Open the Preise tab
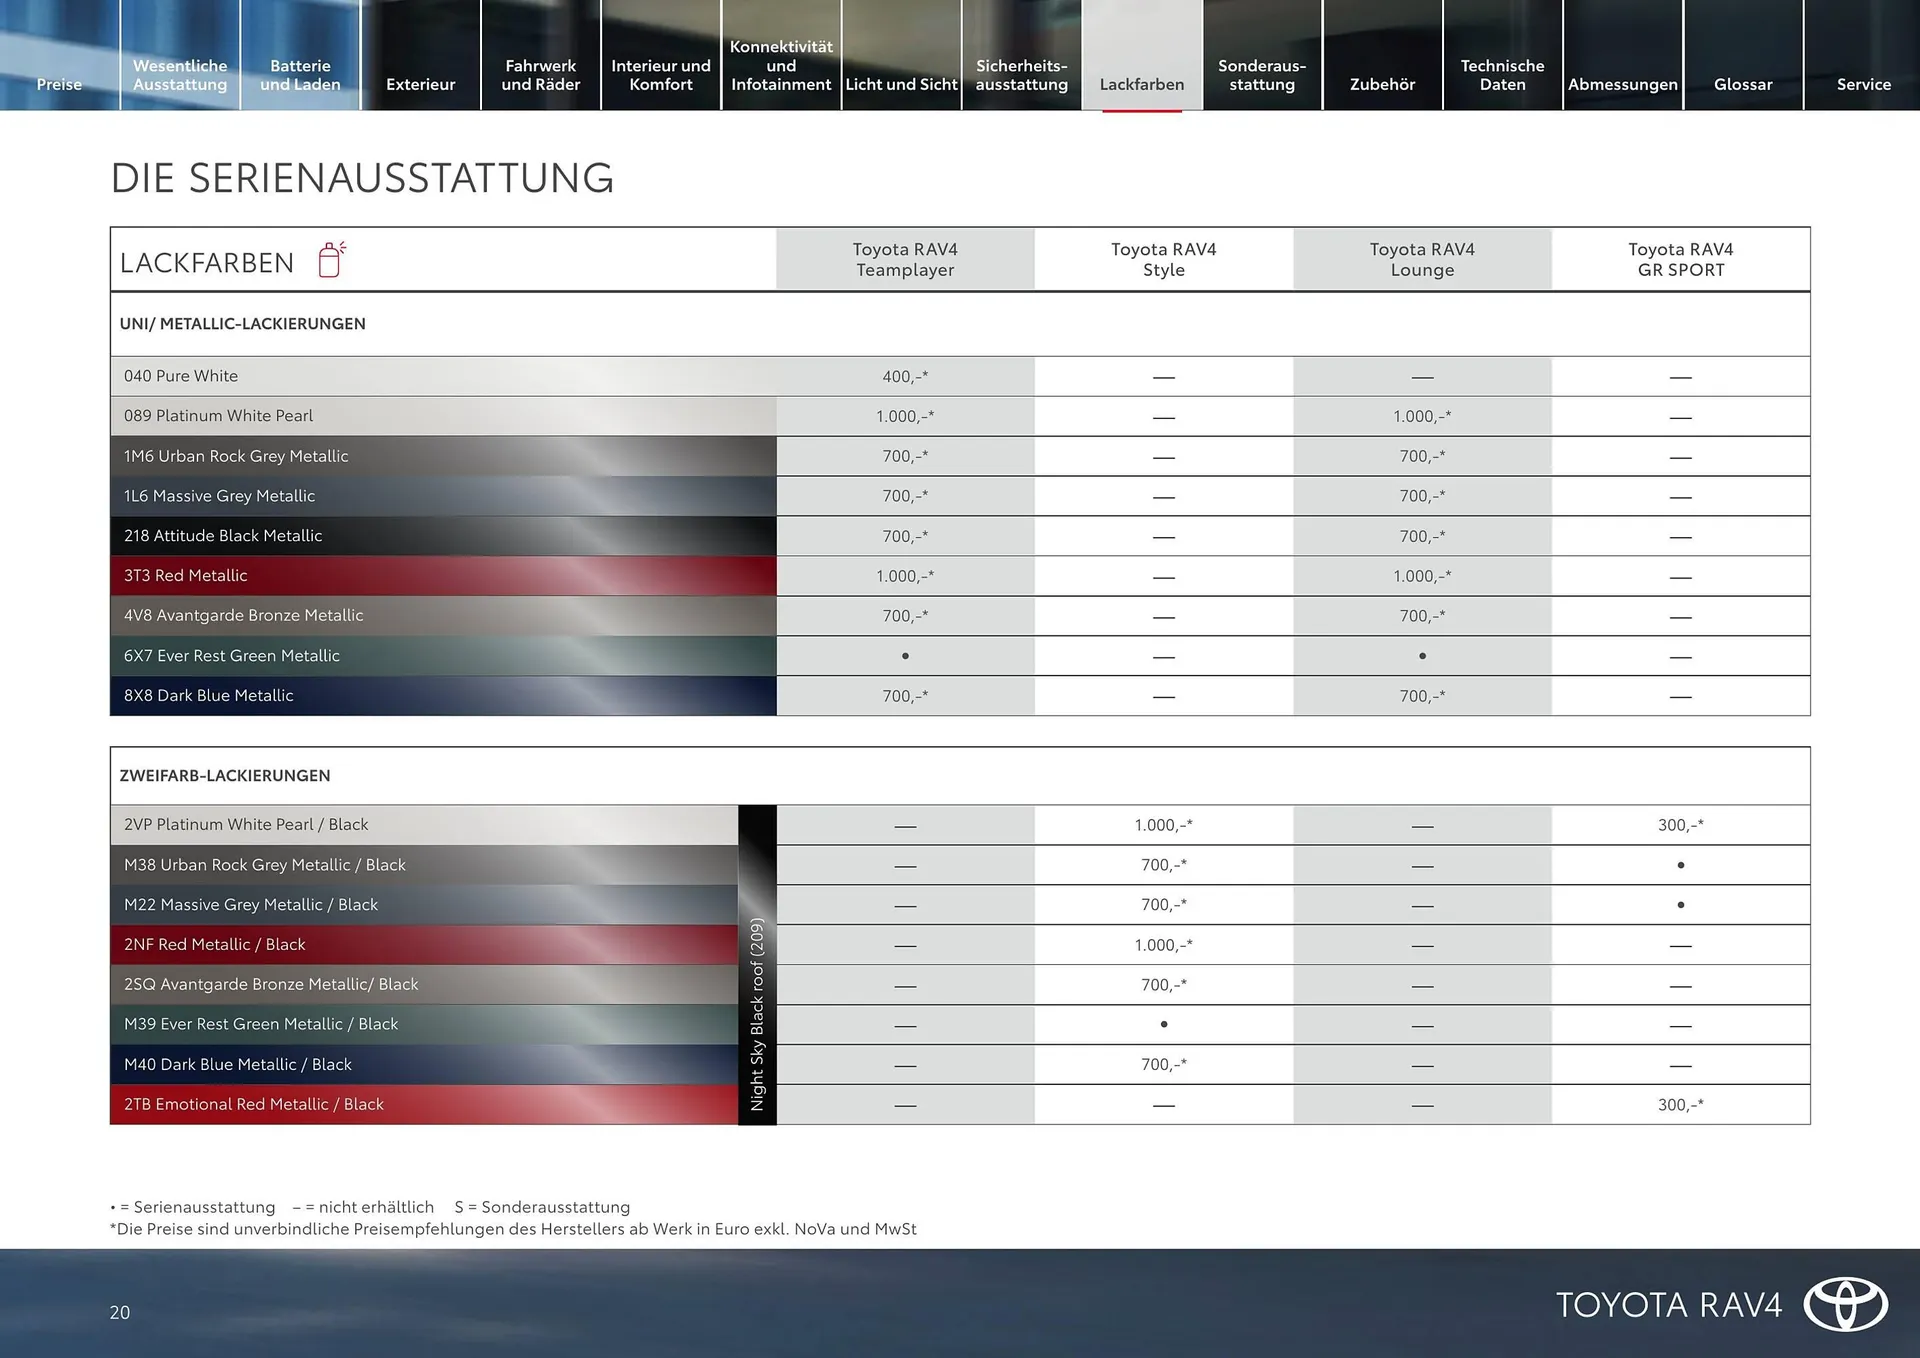 pyautogui.click(x=59, y=84)
